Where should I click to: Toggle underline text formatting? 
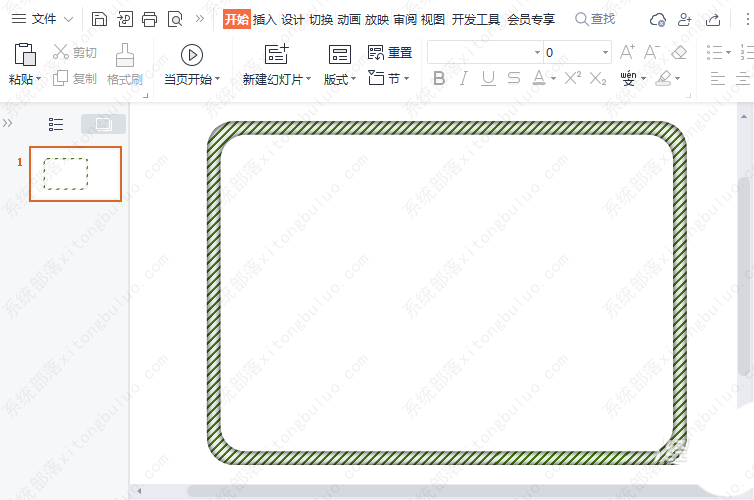(488, 78)
